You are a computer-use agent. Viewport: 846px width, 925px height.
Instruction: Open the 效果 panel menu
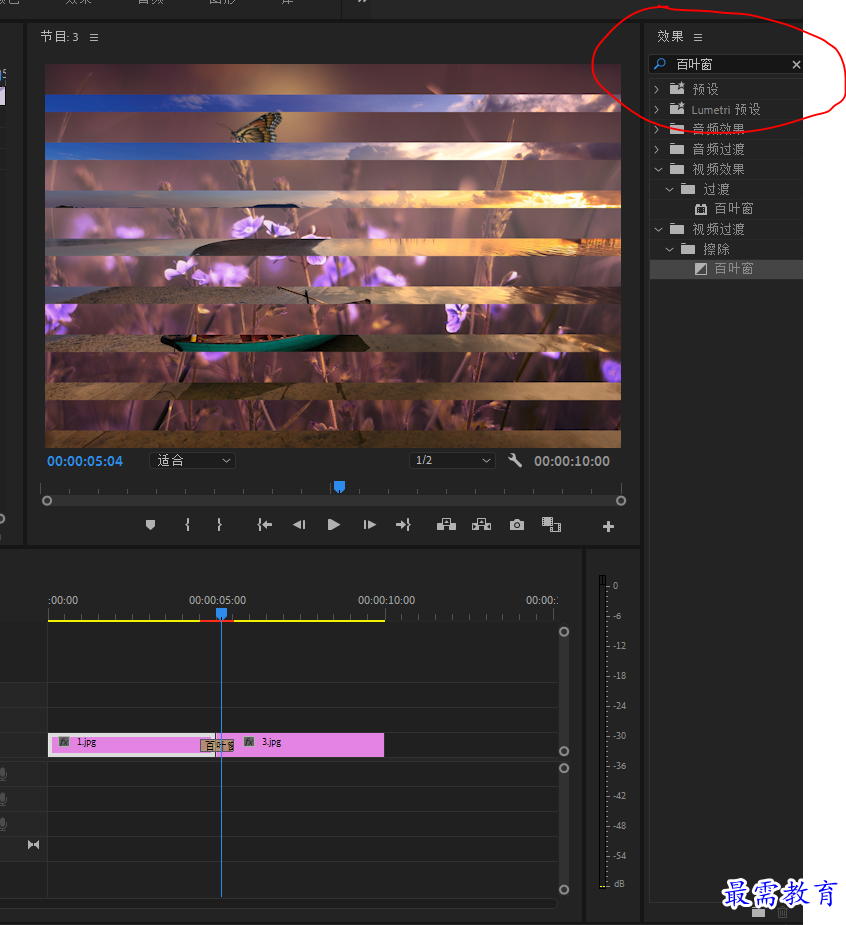pos(698,37)
